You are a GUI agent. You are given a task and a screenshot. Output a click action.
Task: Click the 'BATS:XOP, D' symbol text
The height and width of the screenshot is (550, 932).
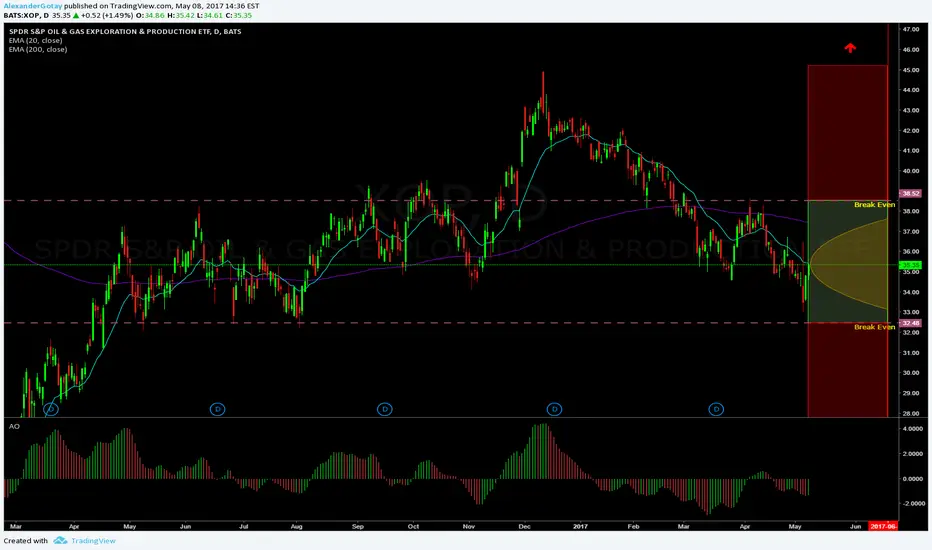click(x=25, y=15)
